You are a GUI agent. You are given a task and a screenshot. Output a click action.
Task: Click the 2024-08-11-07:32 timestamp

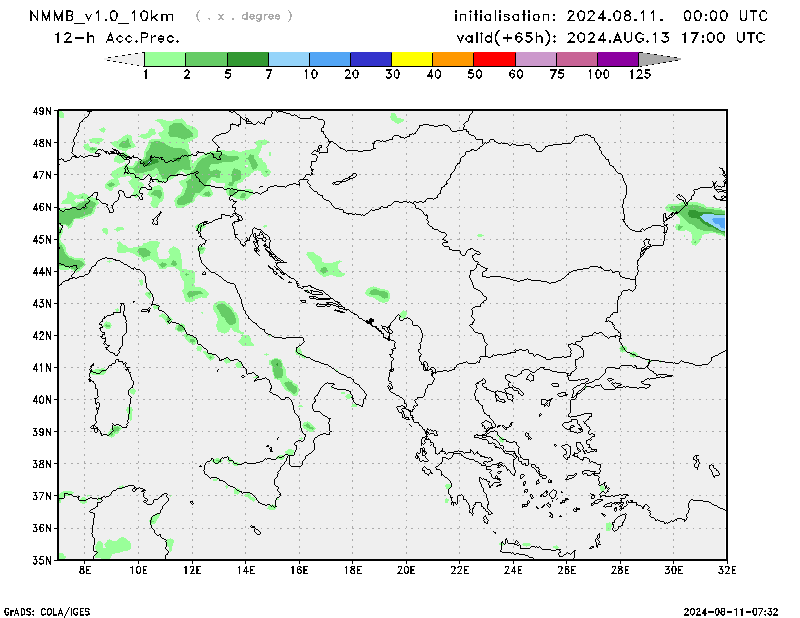[x=740, y=610]
